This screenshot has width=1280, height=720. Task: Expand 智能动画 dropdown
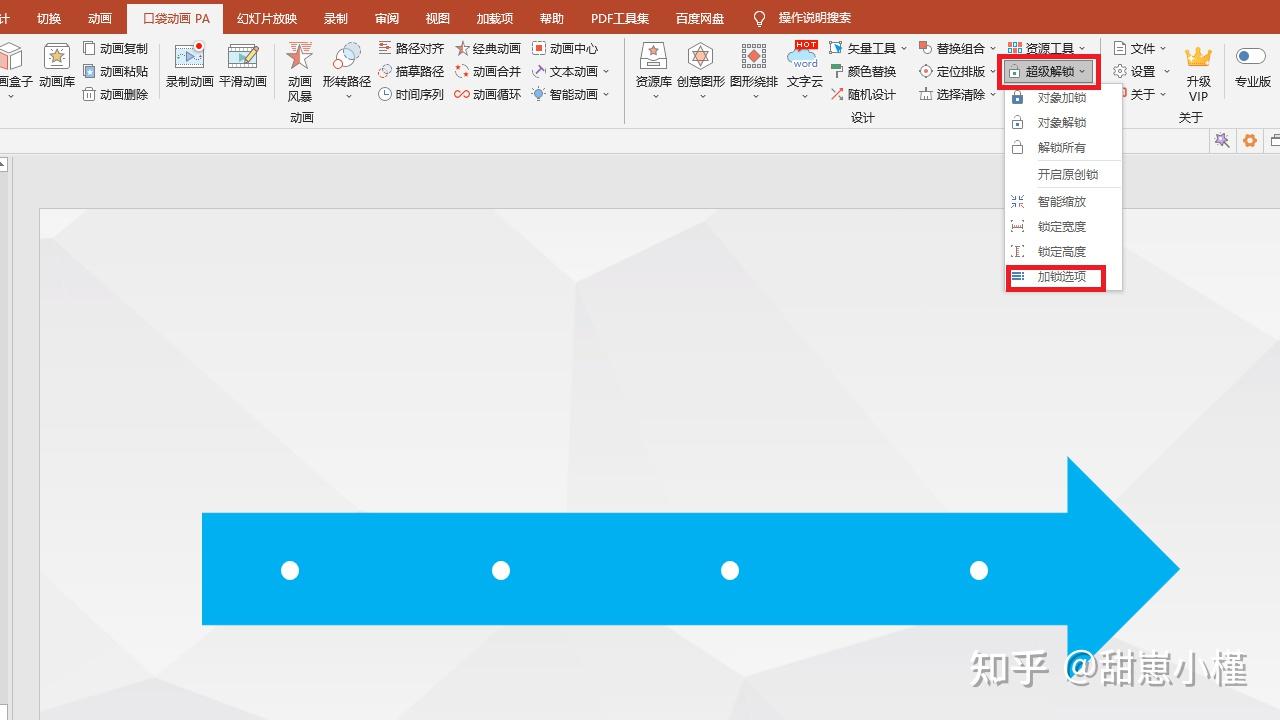[606, 94]
